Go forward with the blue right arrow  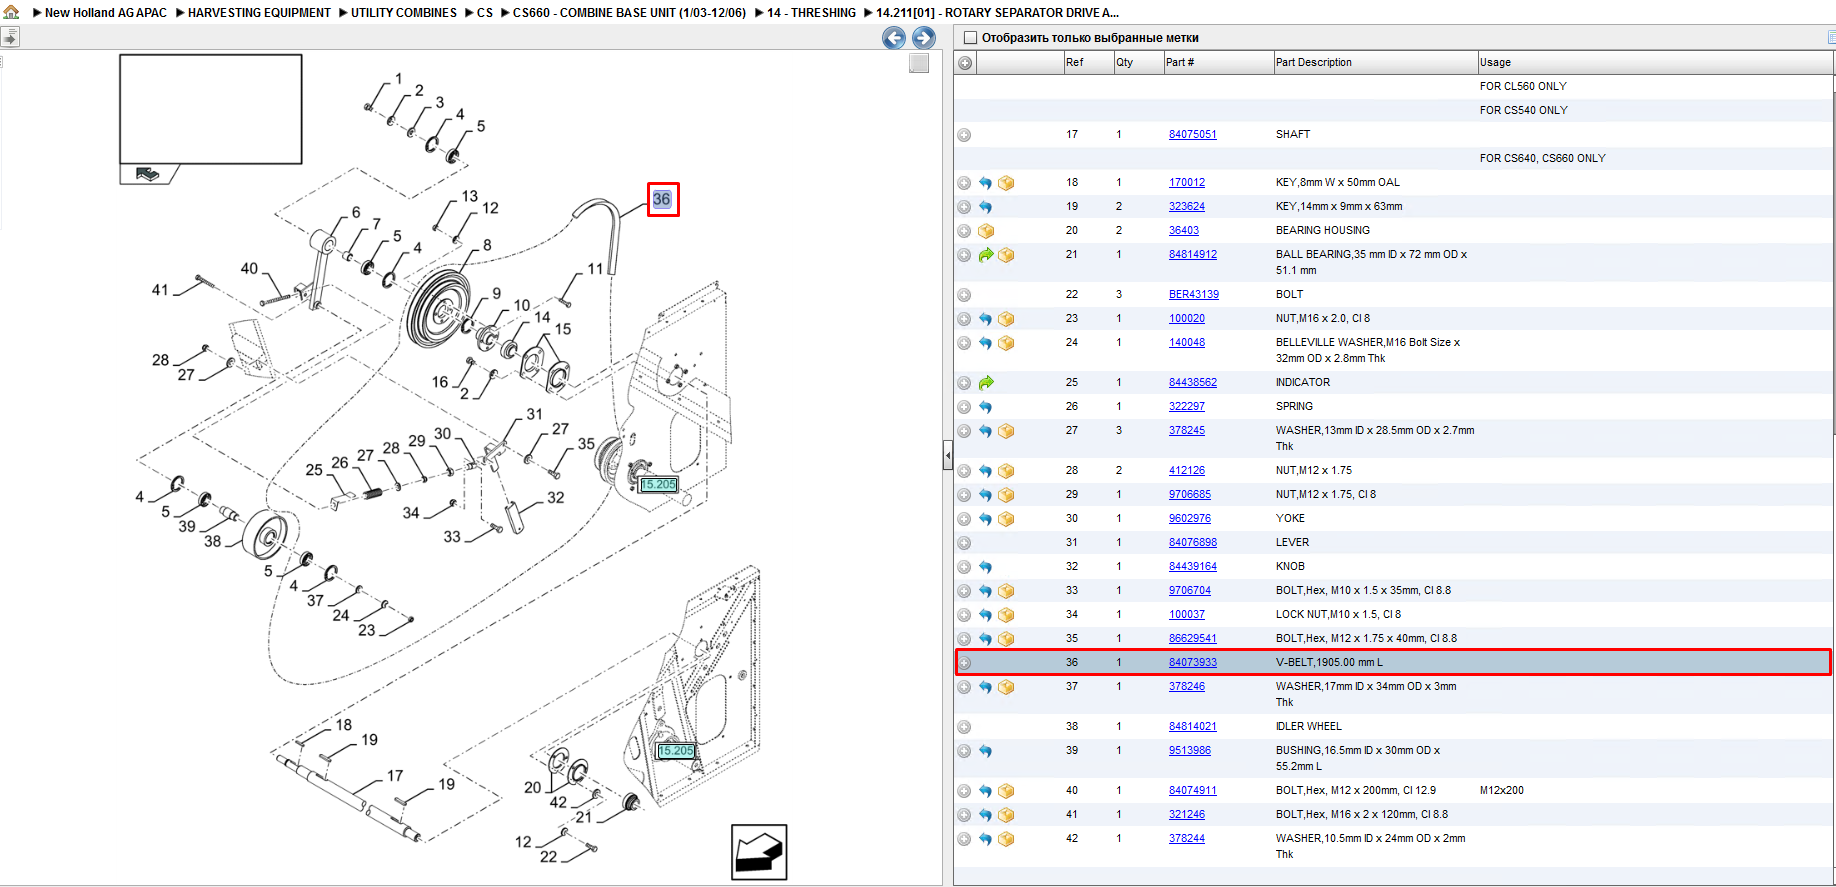[x=924, y=38]
